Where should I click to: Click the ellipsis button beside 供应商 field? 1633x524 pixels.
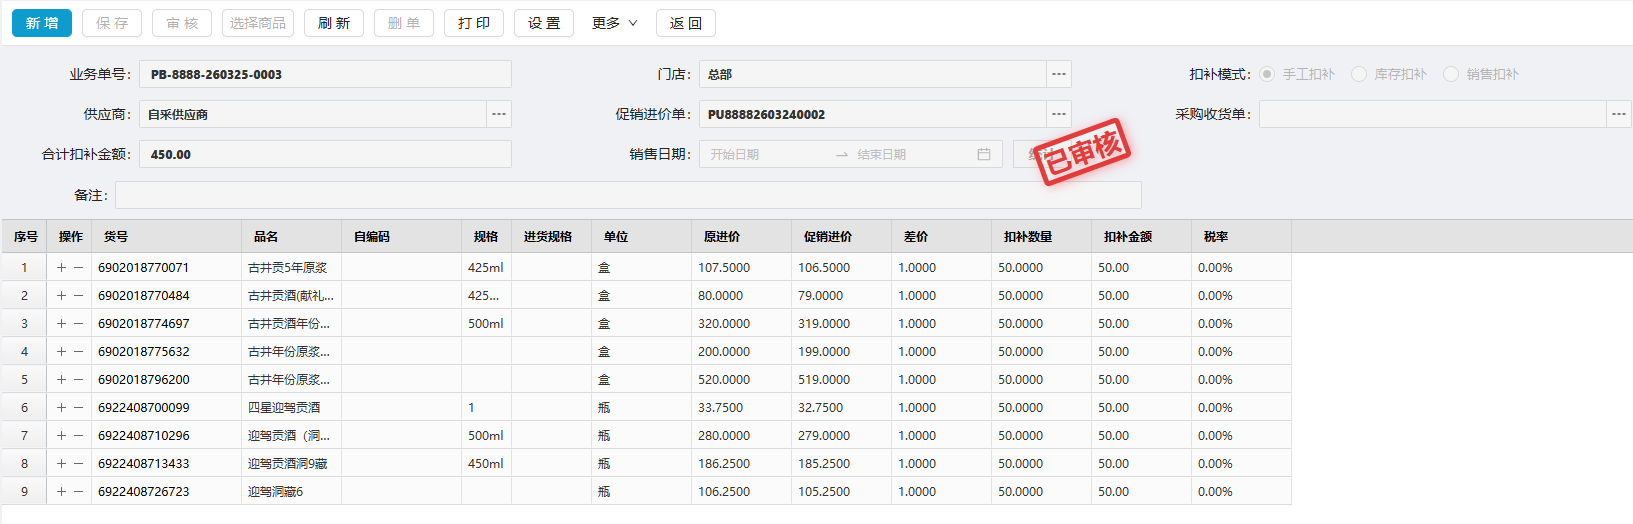tap(499, 114)
